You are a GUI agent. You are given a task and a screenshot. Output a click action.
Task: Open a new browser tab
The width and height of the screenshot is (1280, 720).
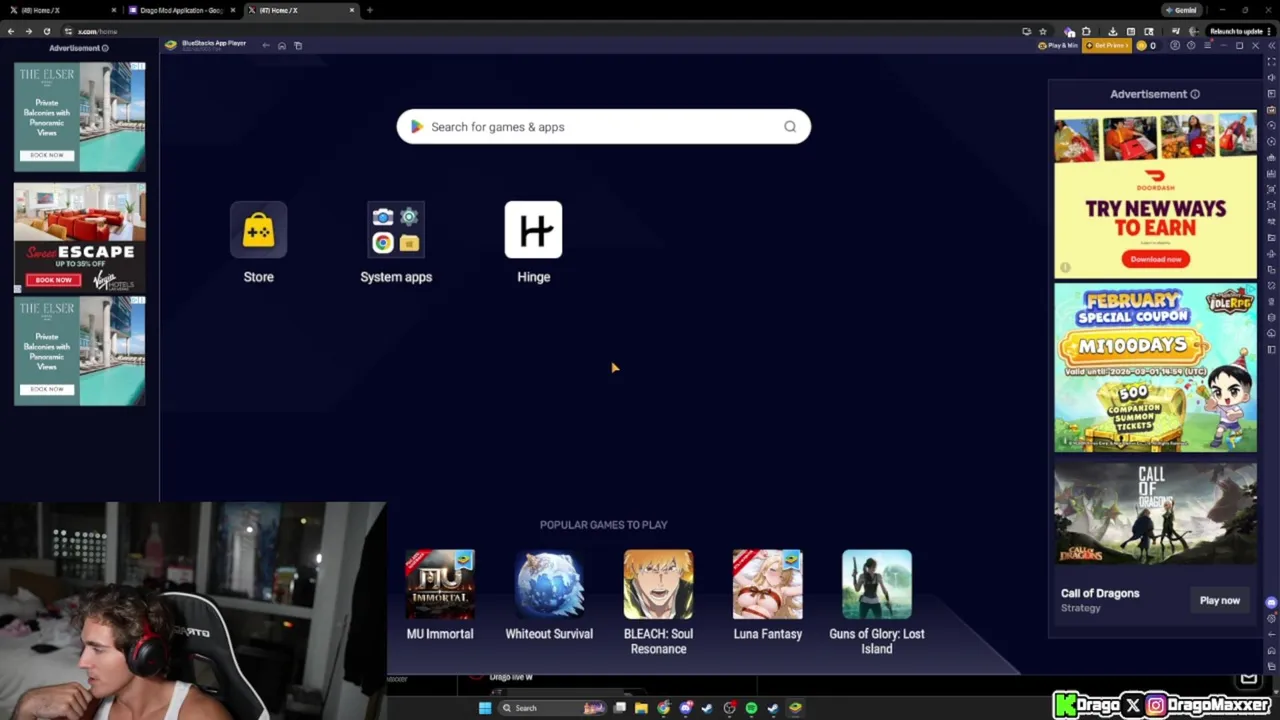tap(369, 10)
